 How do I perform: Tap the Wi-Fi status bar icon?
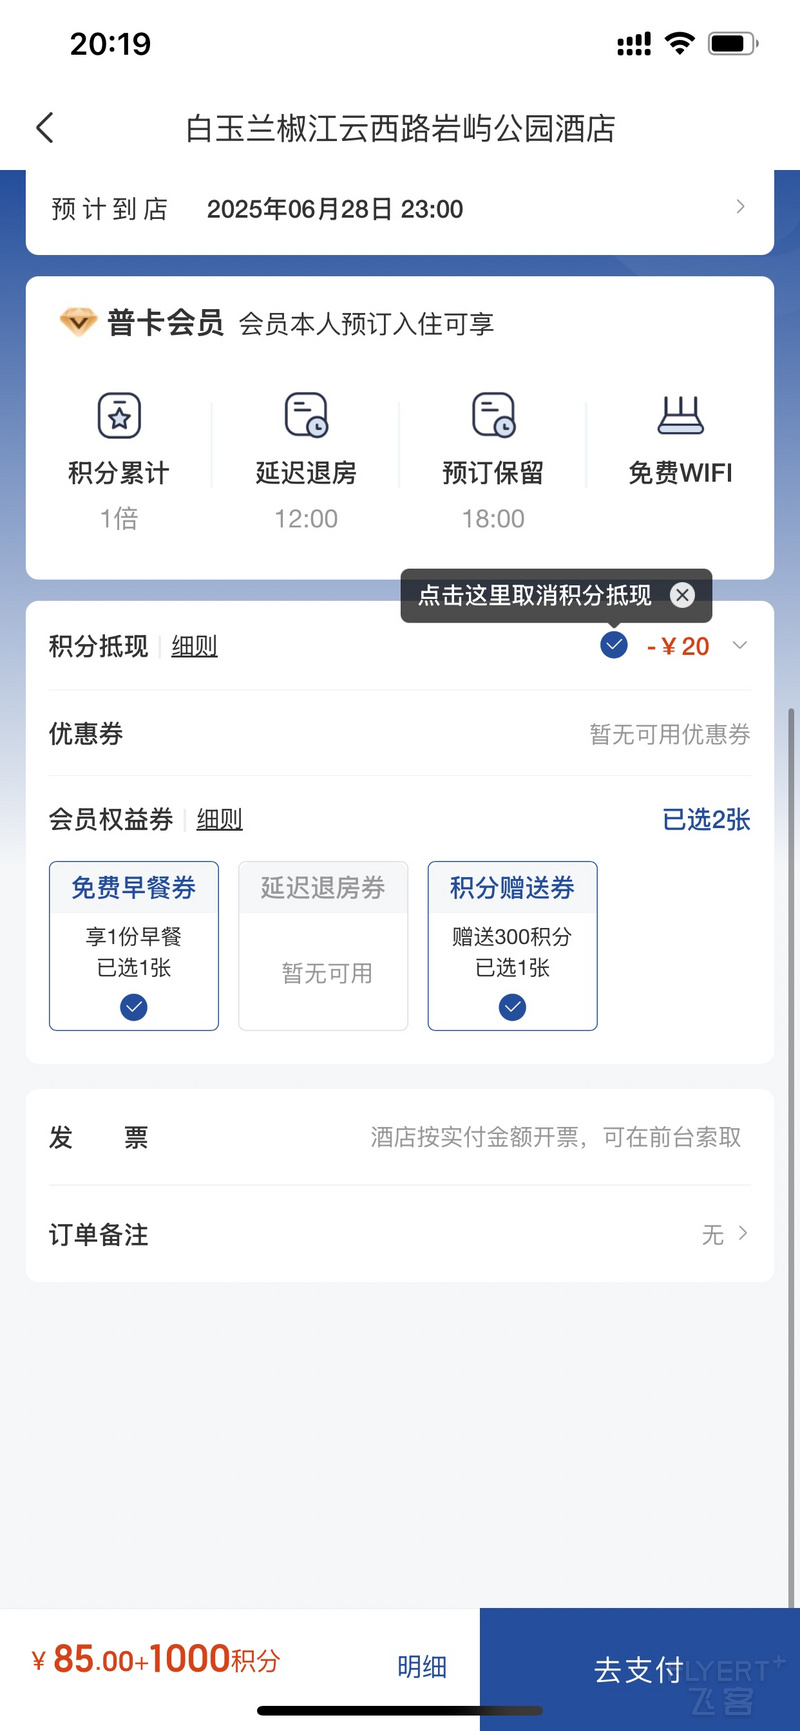[680, 43]
